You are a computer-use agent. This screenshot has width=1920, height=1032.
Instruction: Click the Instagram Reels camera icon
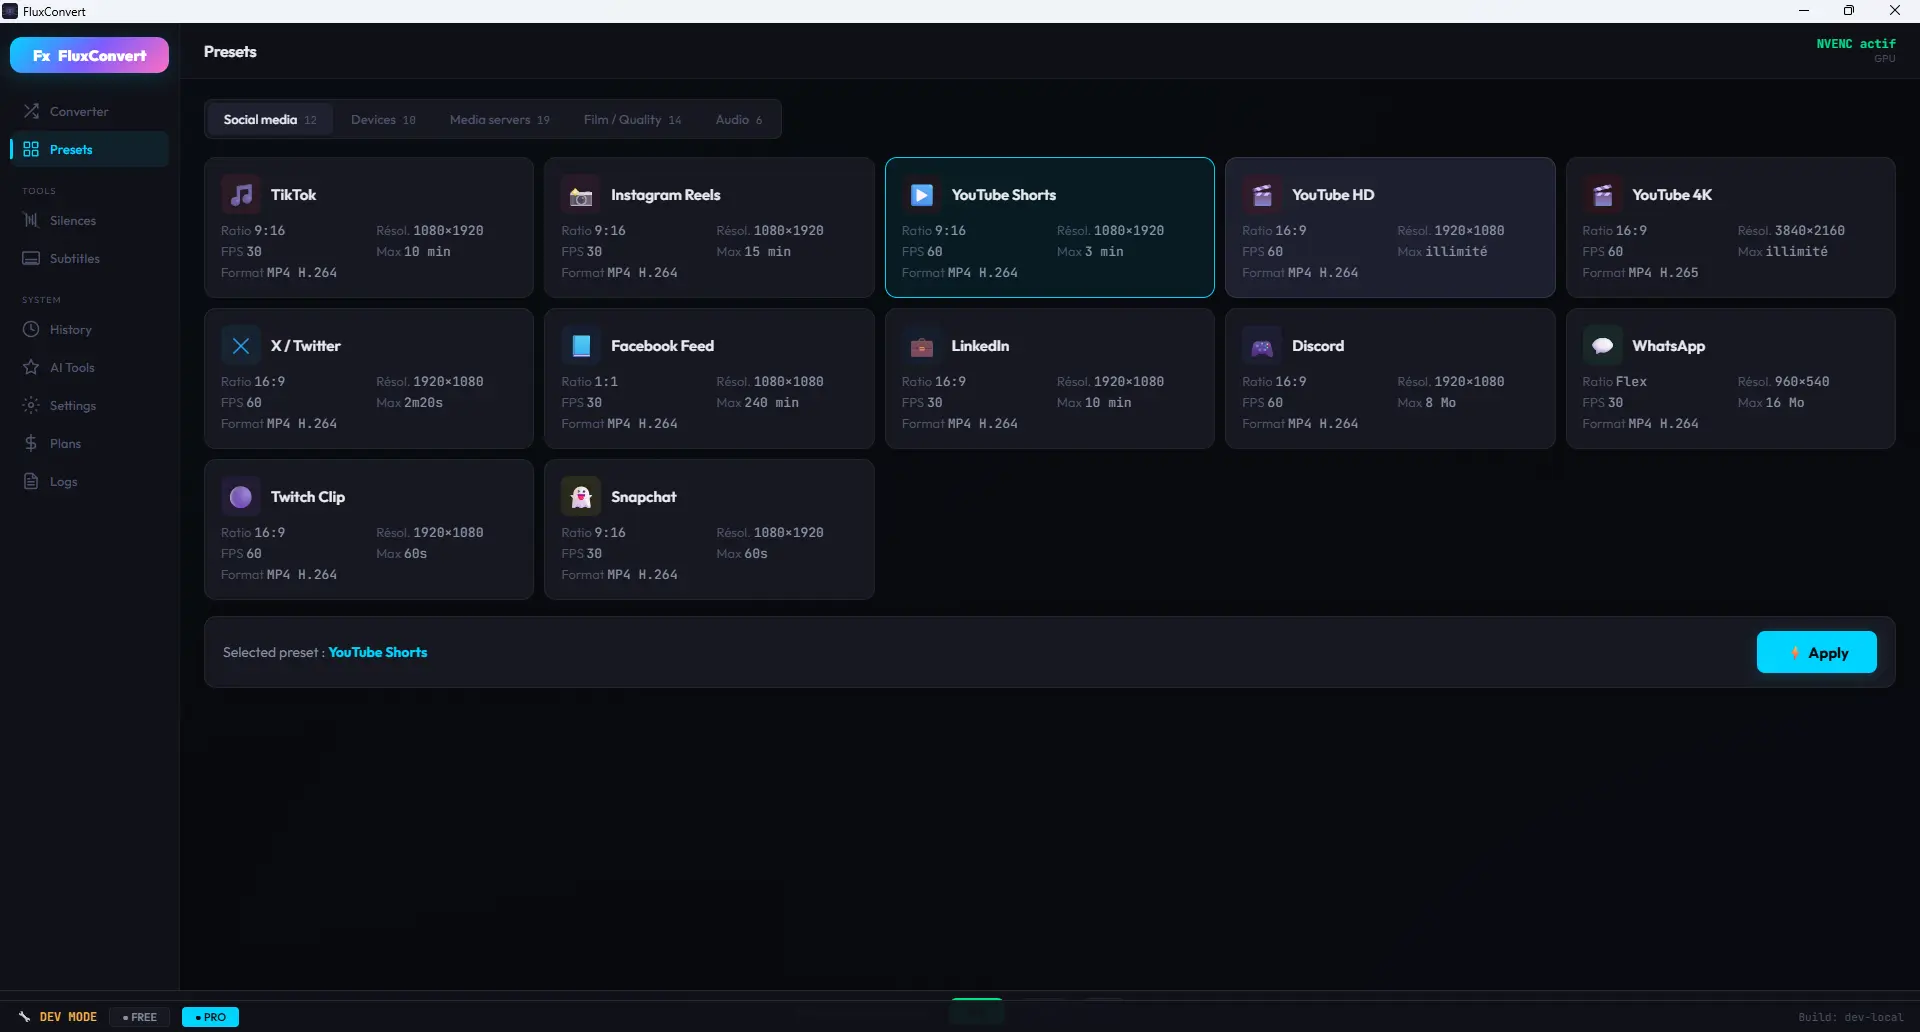tap(581, 195)
